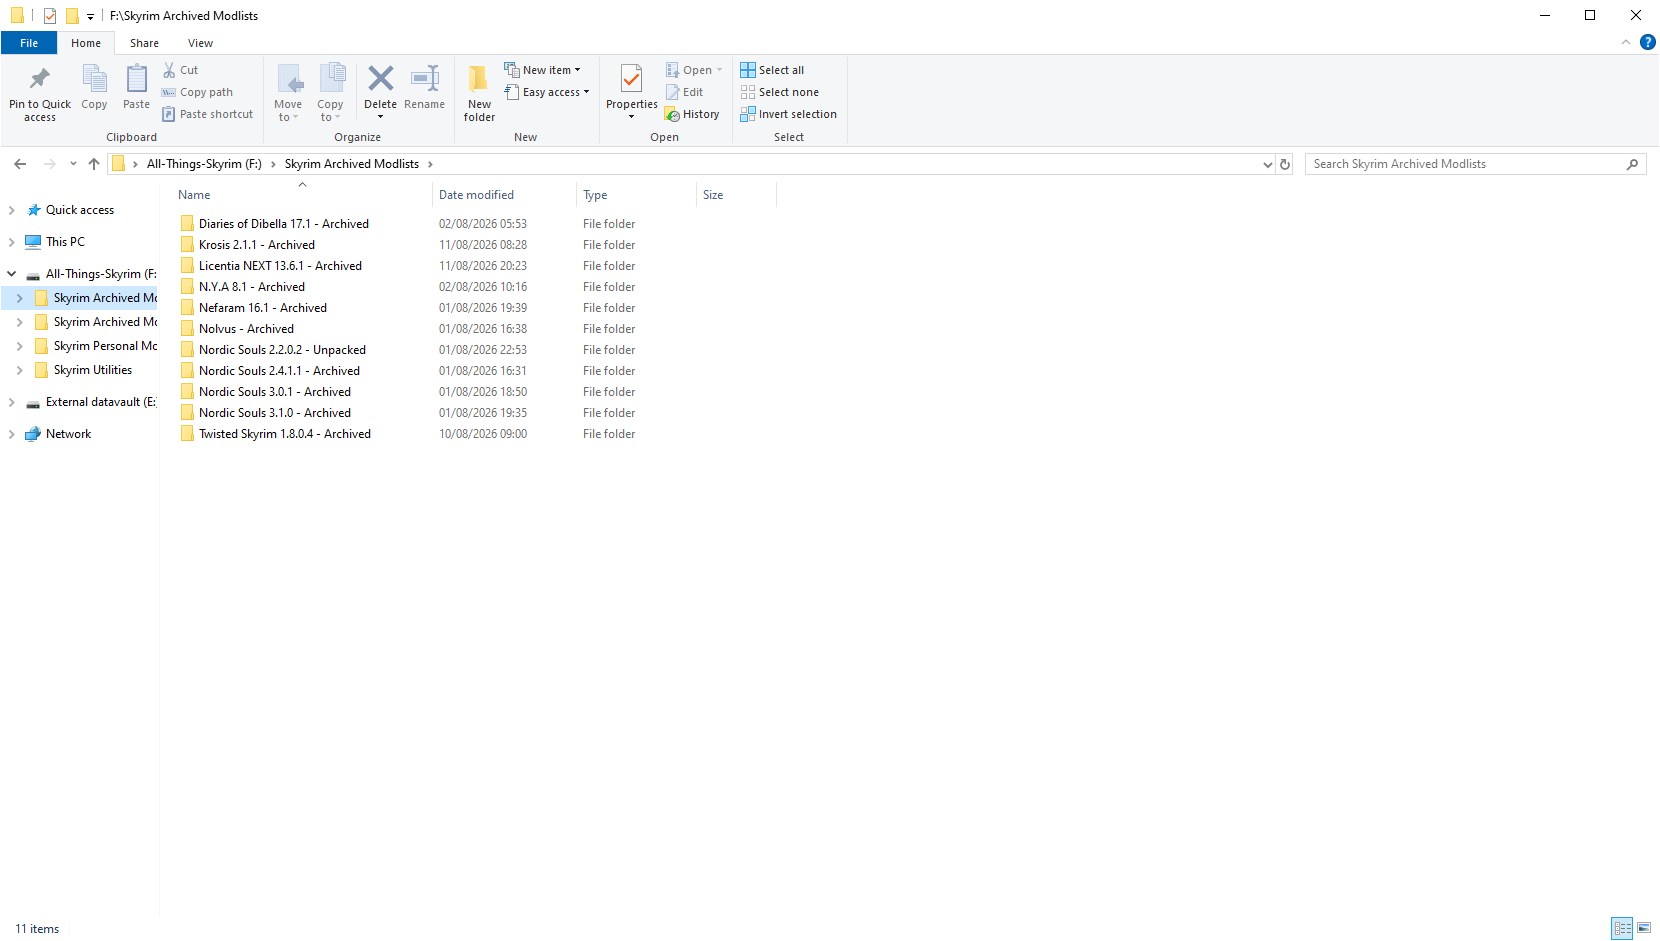Screen dimensions: 1660x941
Task: Expand Network in navigation pane
Action: (11, 434)
